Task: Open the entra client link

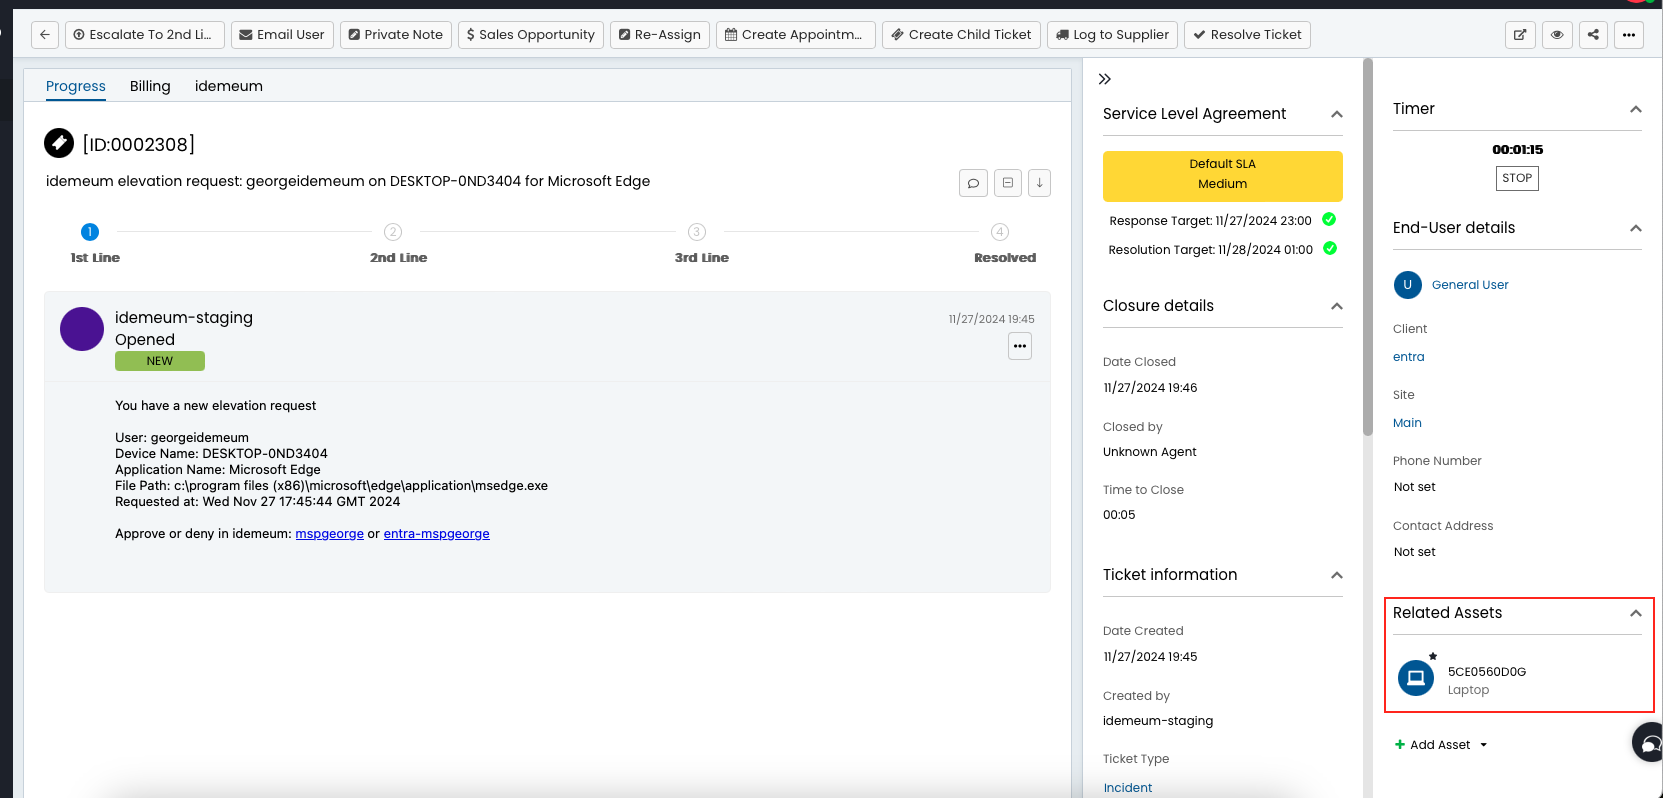Action: pos(1409,357)
